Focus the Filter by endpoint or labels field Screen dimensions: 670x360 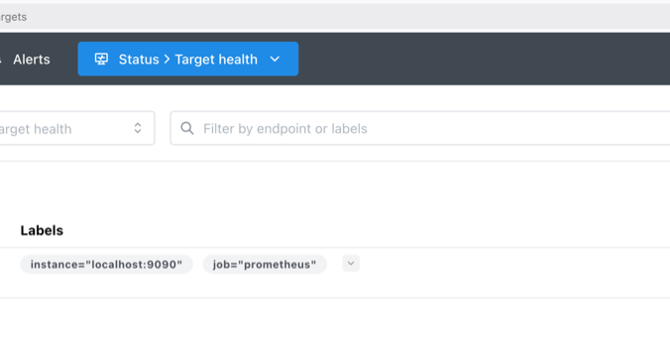point(420,128)
